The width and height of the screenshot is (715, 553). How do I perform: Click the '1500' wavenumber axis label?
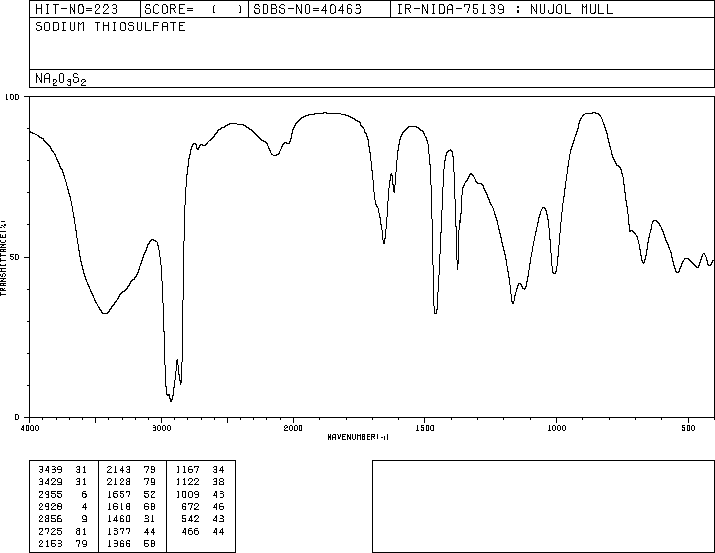(425, 428)
